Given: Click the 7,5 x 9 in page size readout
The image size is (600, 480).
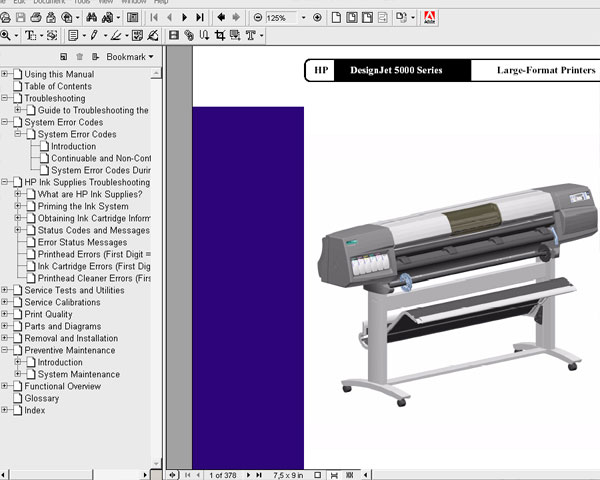Looking at the screenshot, I should point(288,475).
